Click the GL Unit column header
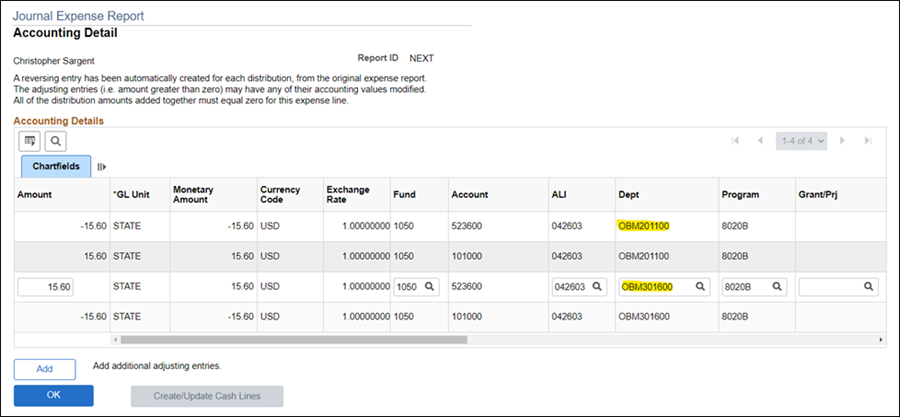Image resolution: width=900 pixels, height=417 pixels. pos(131,194)
